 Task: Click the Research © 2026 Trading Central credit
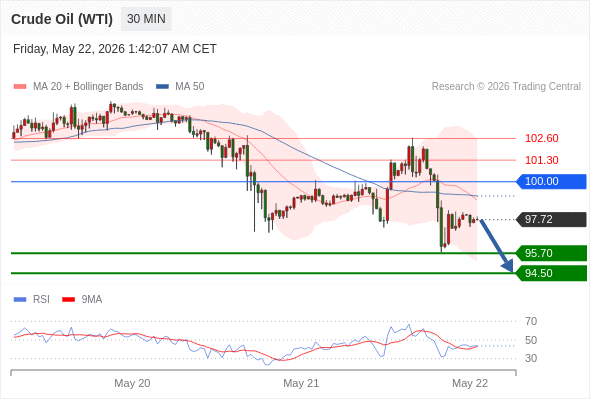[x=506, y=87]
